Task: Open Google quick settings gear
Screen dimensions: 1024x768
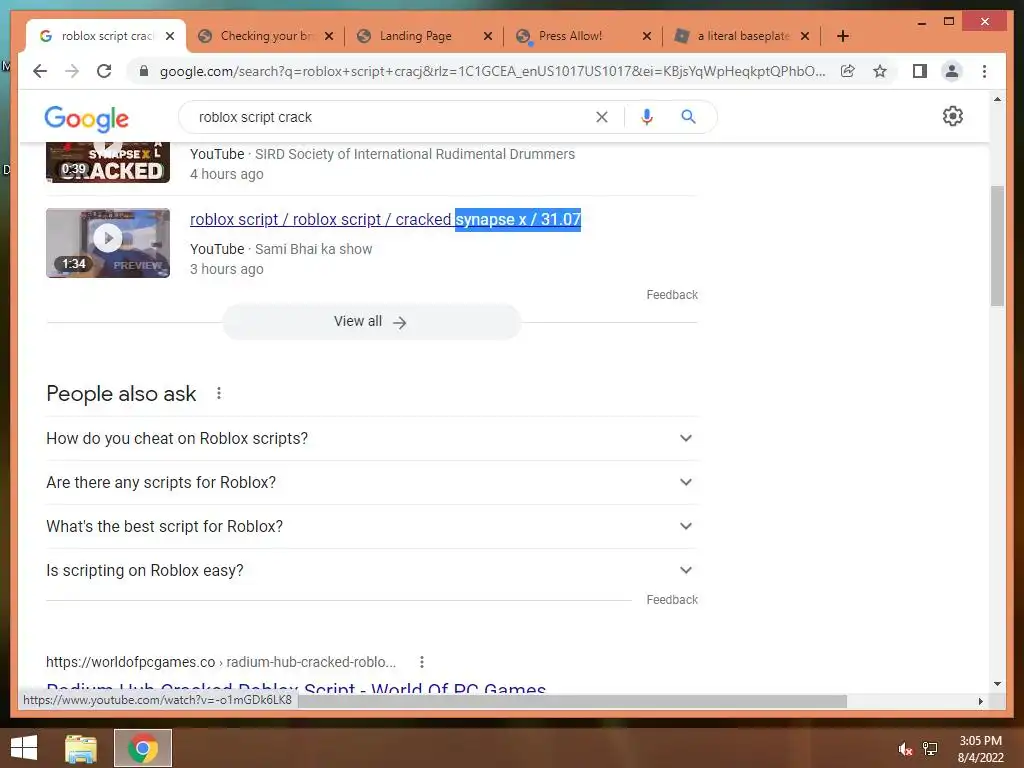Action: tap(953, 116)
